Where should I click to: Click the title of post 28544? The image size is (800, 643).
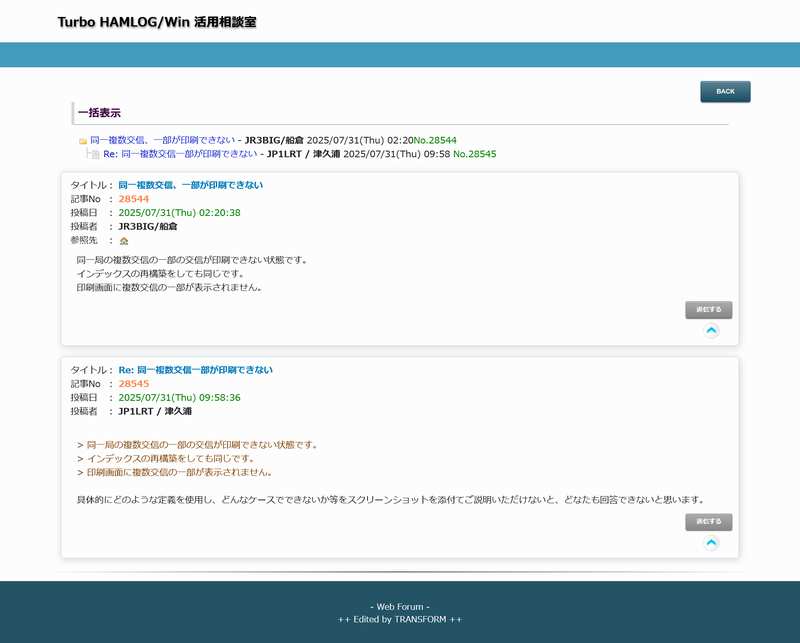190,185
